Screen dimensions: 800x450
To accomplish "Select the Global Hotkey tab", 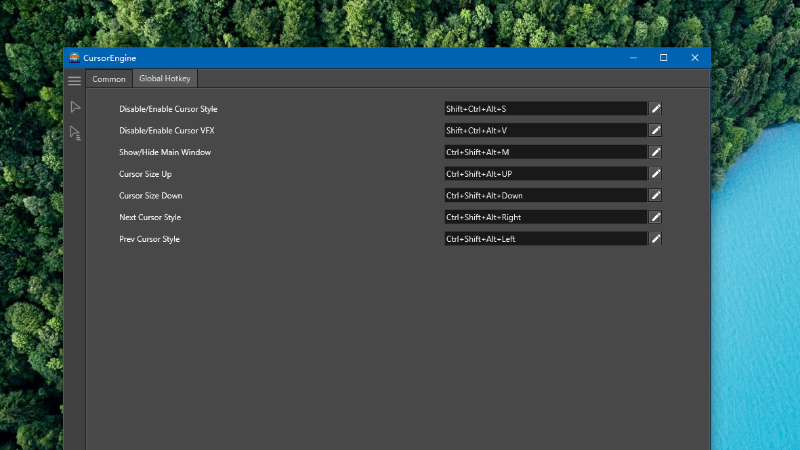I will click(x=166, y=78).
